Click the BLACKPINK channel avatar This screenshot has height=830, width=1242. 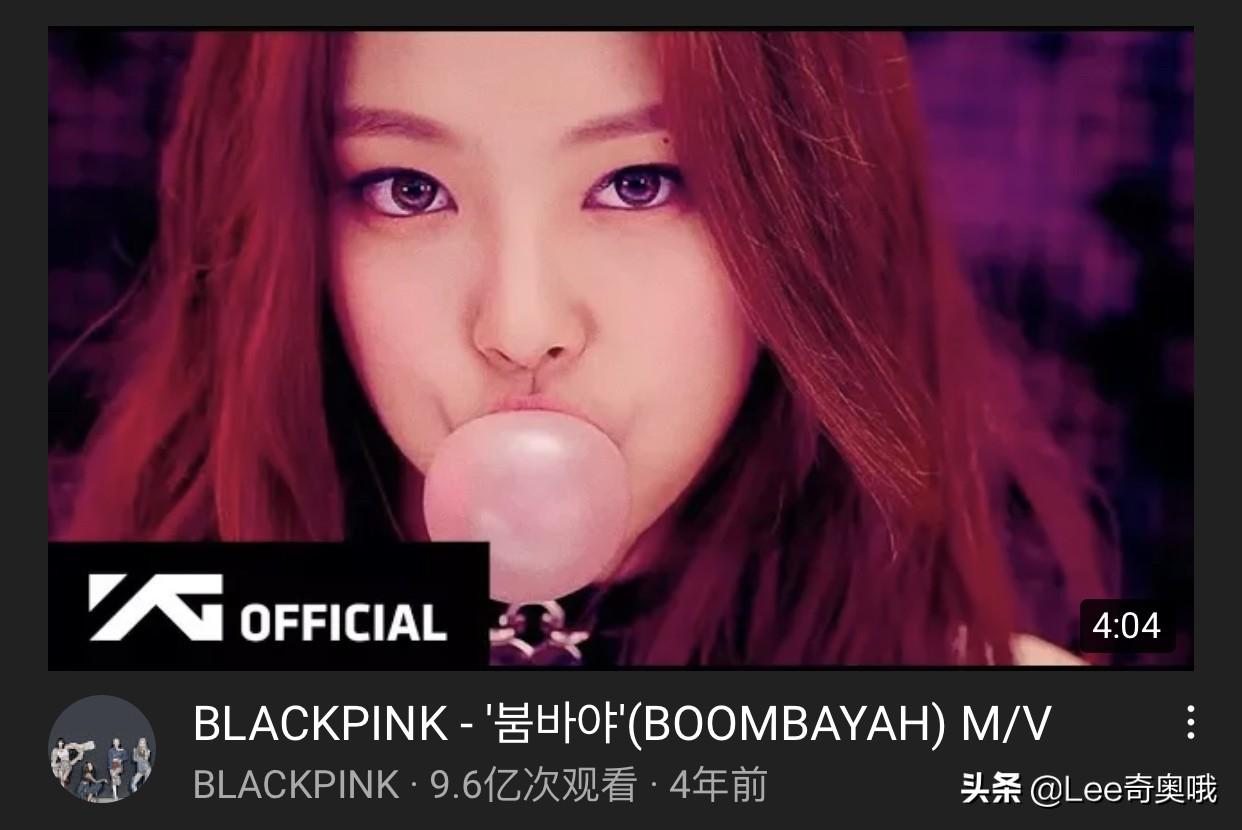pyautogui.click(x=102, y=748)
